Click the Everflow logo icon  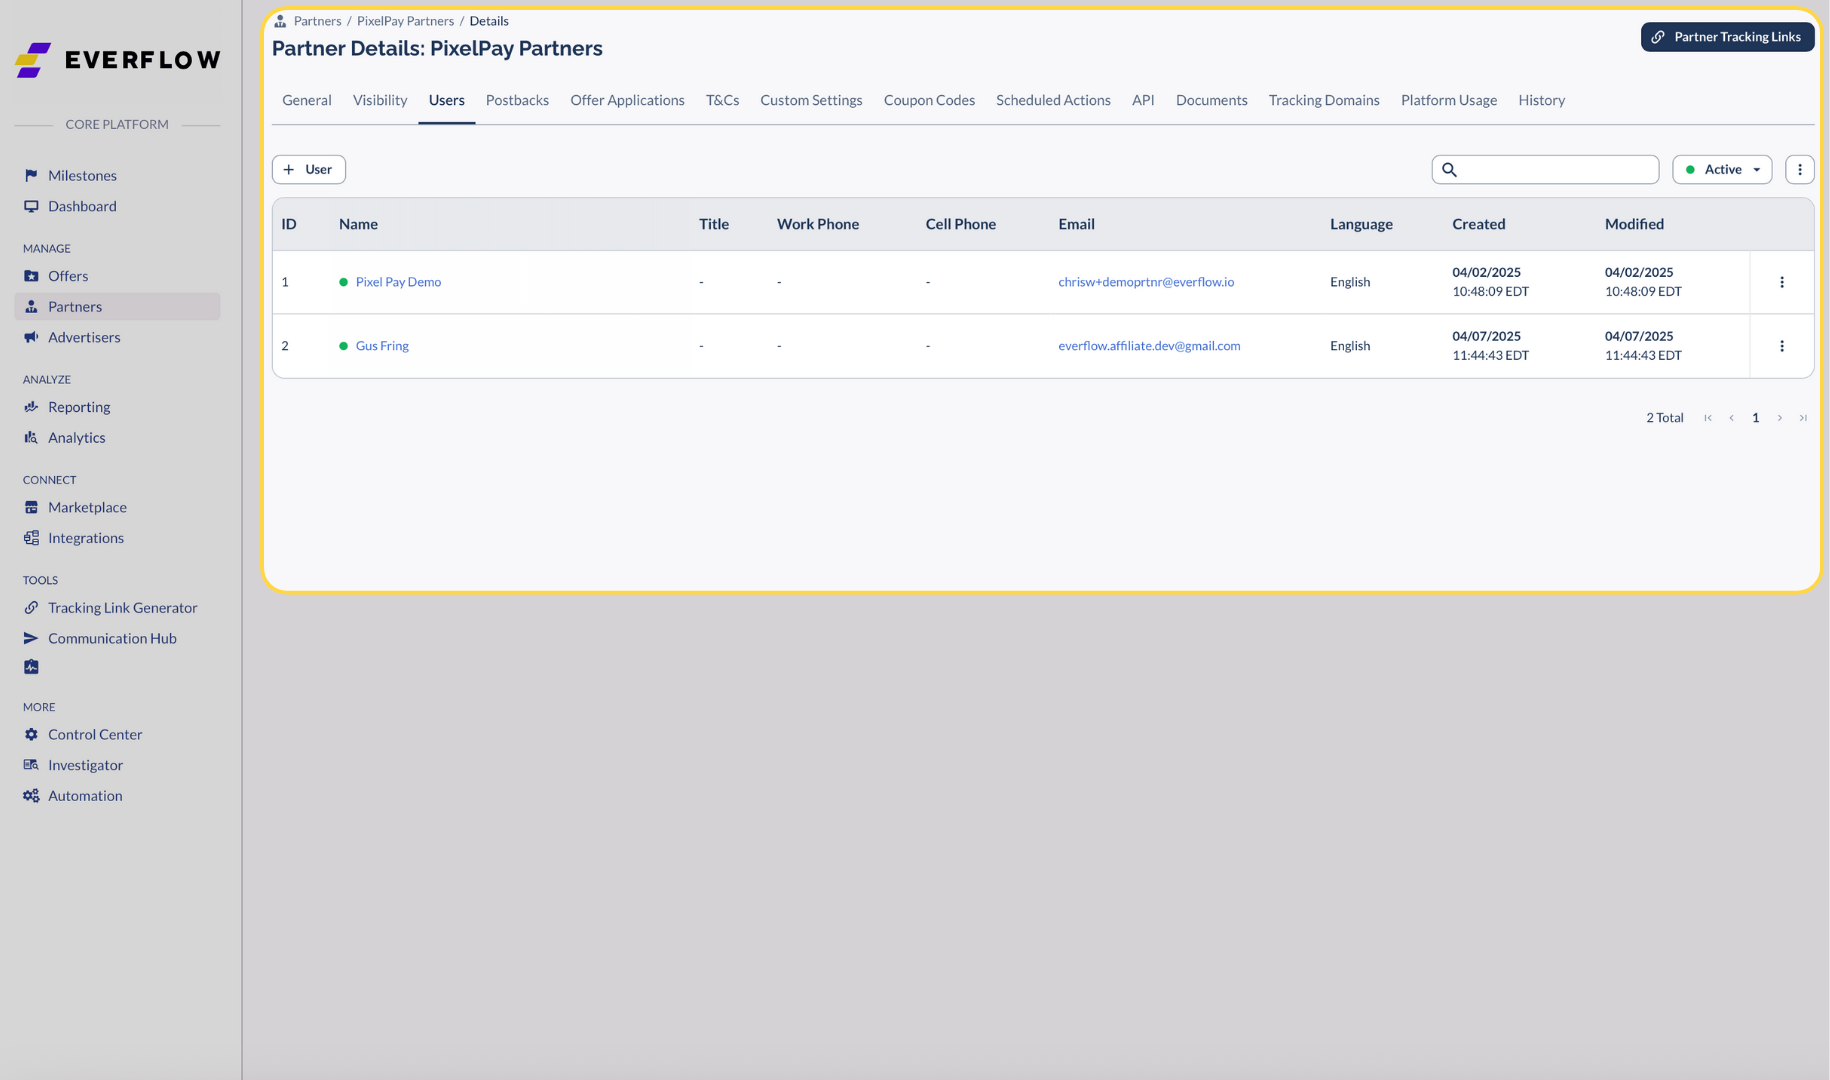(33, 60)
